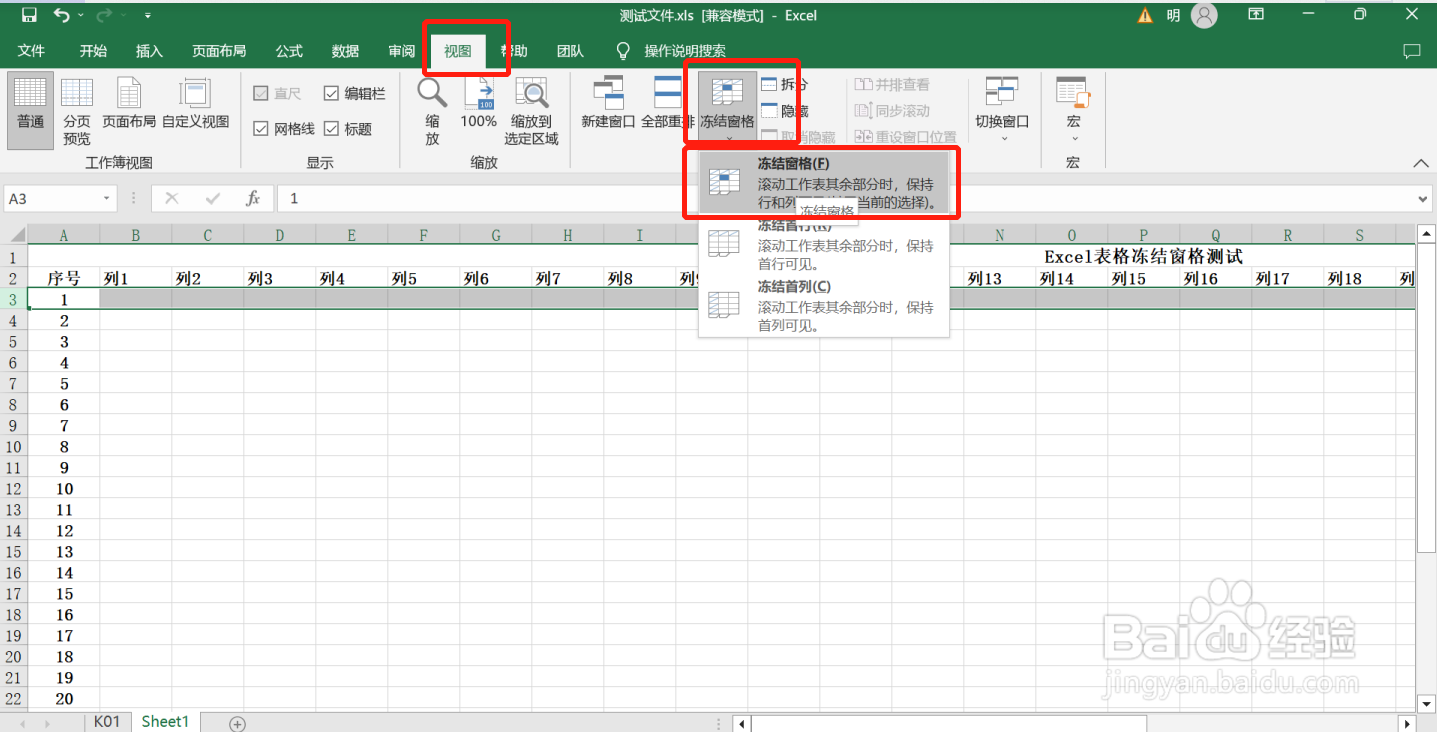Viewport: 1437px width, 732px height.
Task: Choose the freeze top row menu option
Action: point(823,245)
